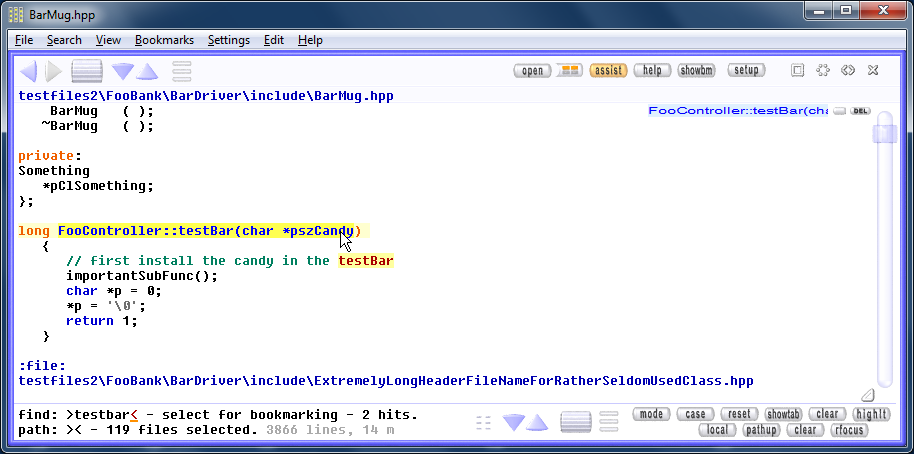914x454 pixels.
Task: Open the Settings menu
Action: click(229, 40)
